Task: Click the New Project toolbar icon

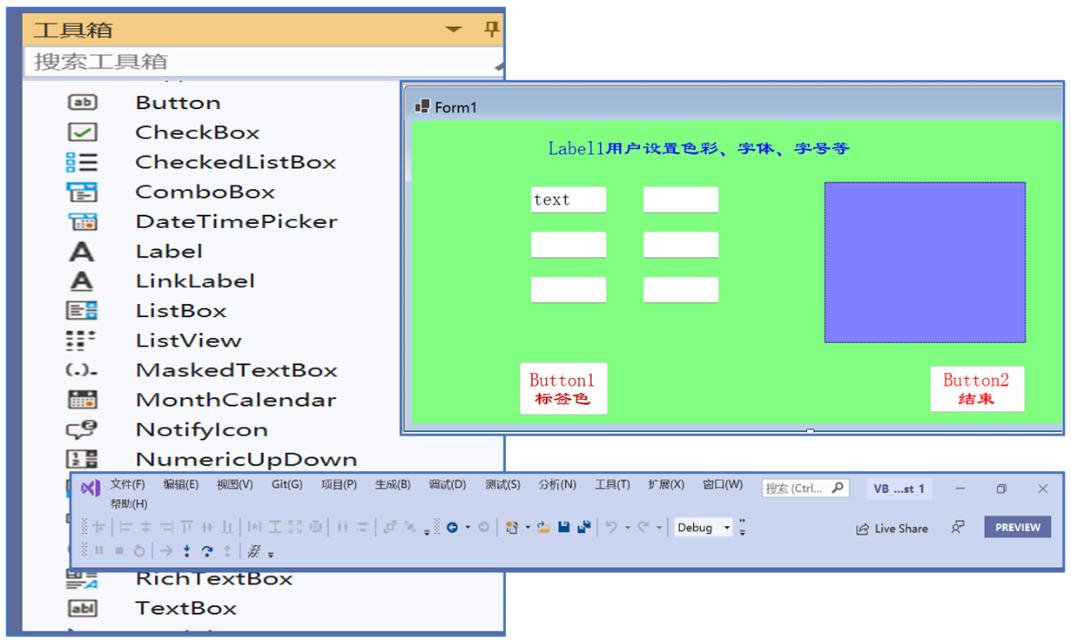Action: point(512,527)
